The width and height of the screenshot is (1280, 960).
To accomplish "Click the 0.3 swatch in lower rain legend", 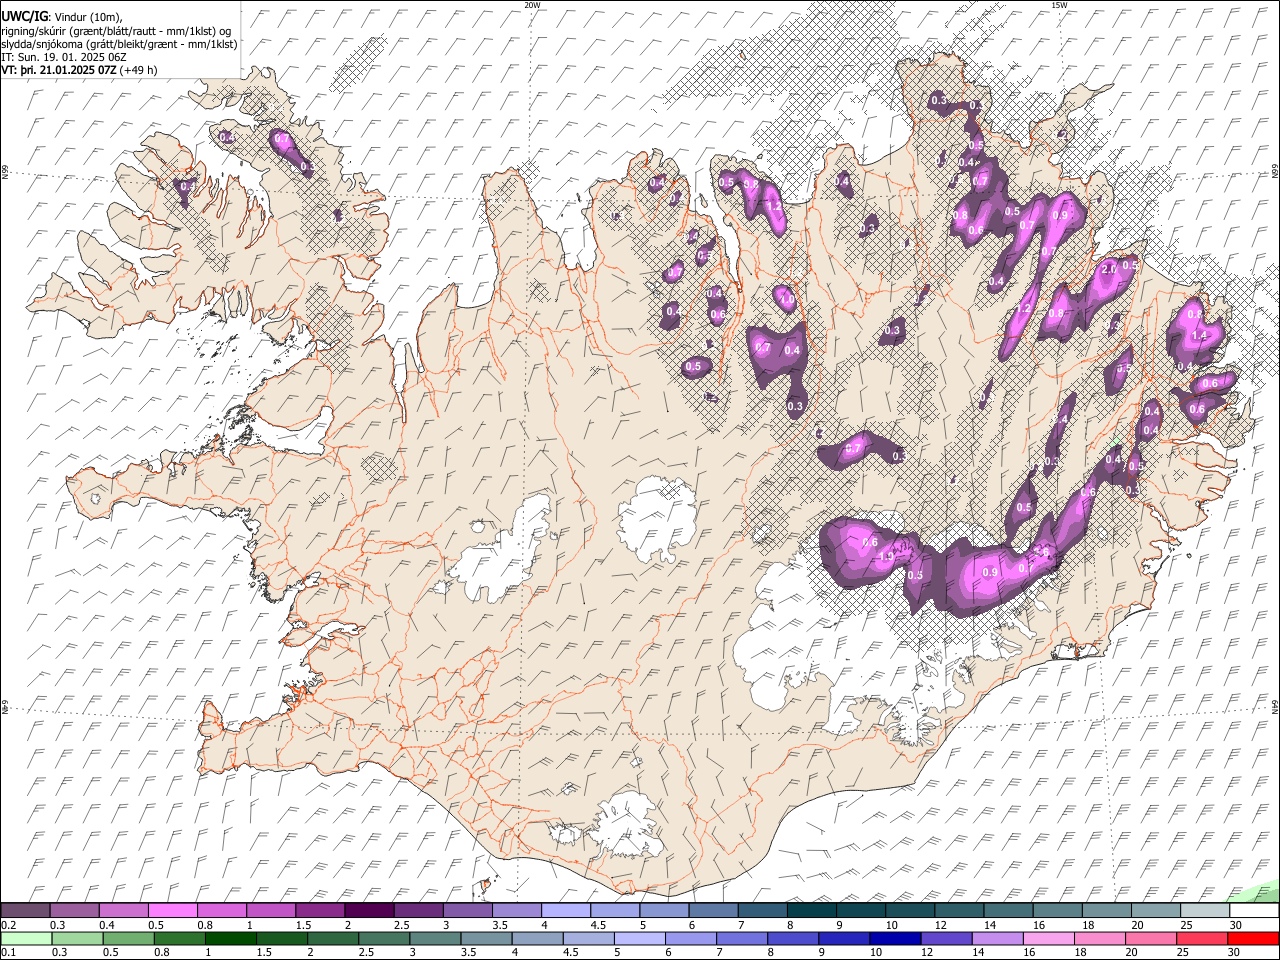I will [77, 938].
